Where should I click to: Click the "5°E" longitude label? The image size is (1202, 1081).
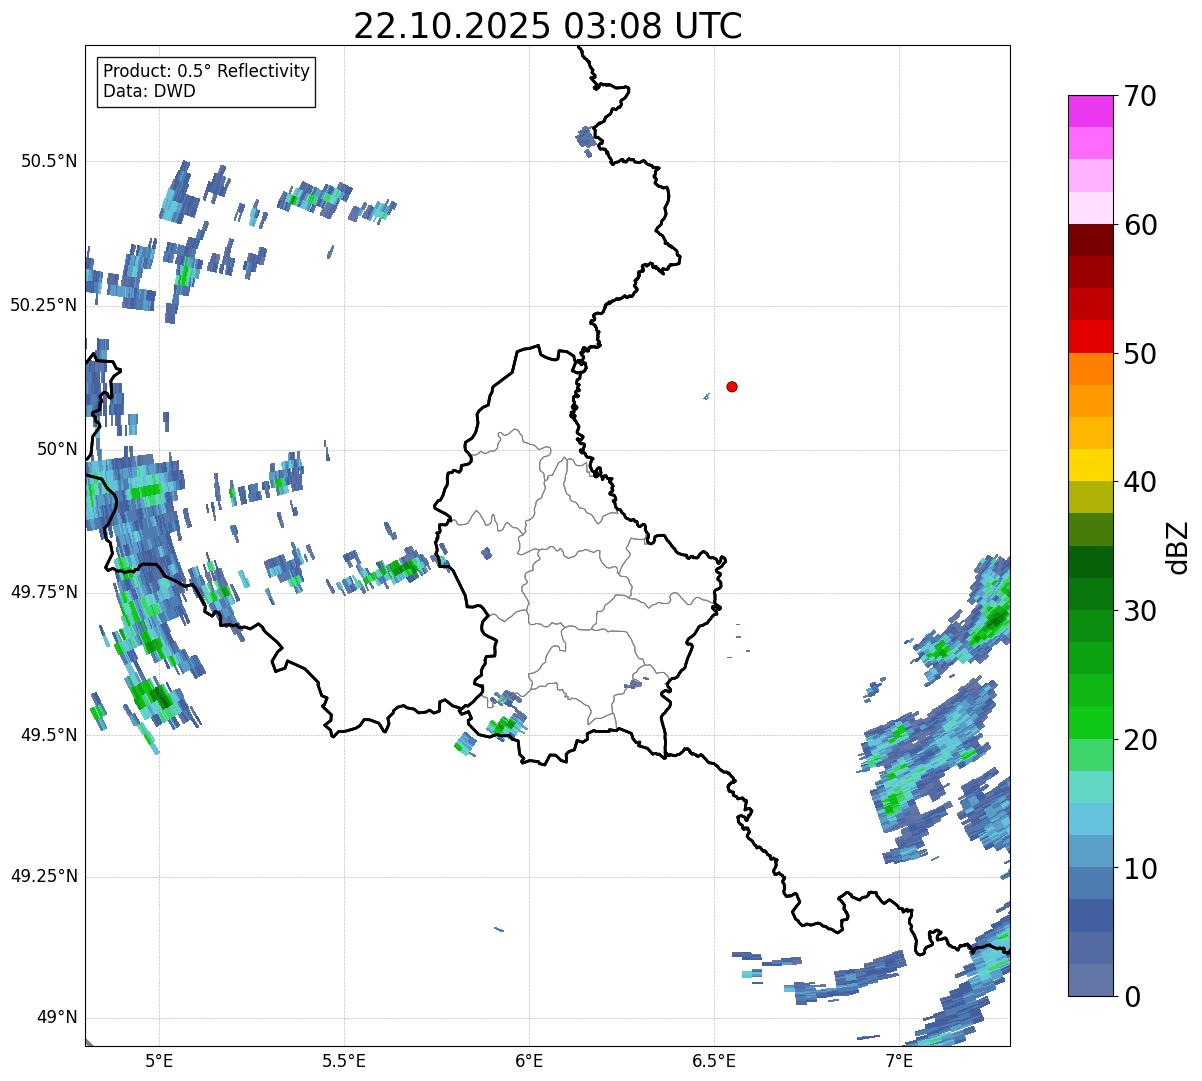(x=159, y=1061)
